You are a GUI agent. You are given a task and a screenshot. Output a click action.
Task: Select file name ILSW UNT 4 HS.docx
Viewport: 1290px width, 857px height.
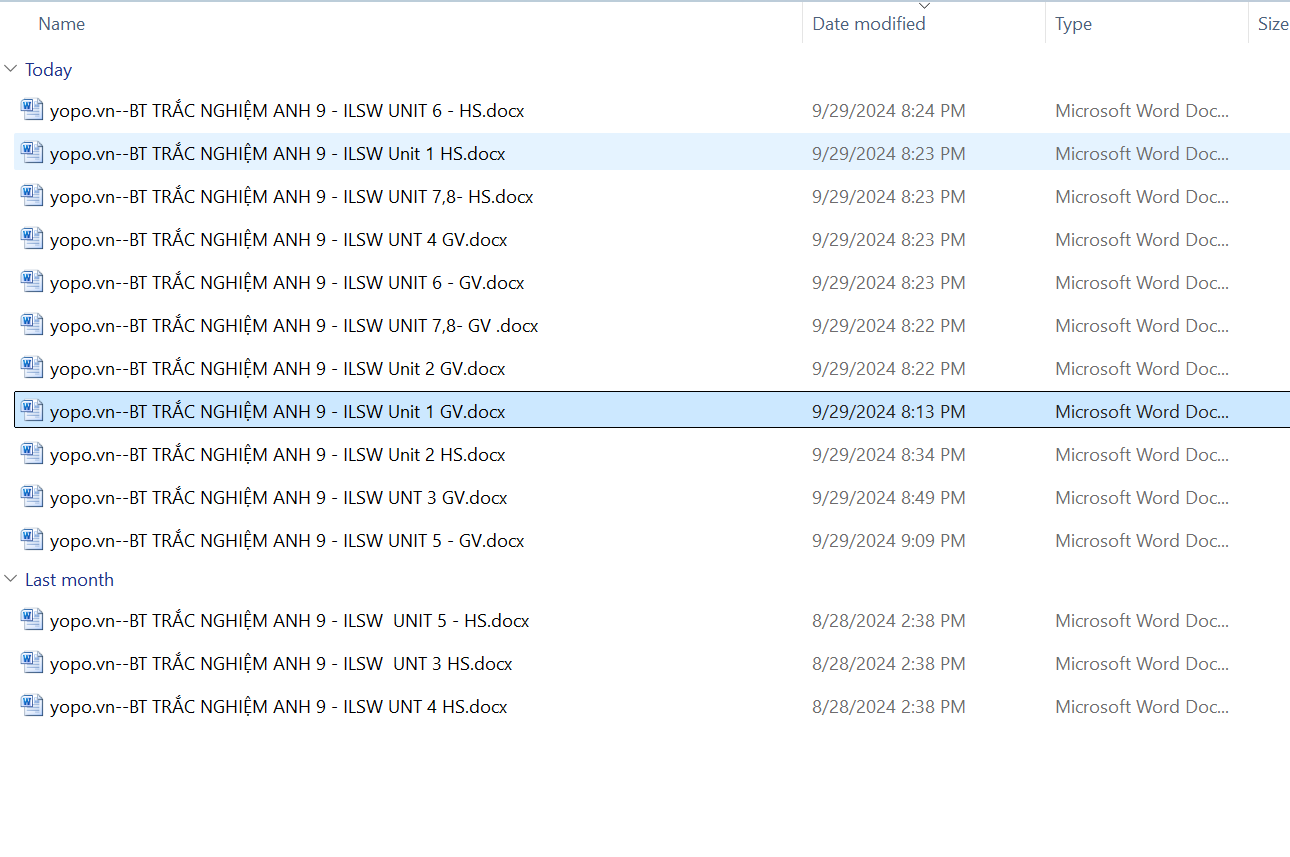tap(279, 707)
